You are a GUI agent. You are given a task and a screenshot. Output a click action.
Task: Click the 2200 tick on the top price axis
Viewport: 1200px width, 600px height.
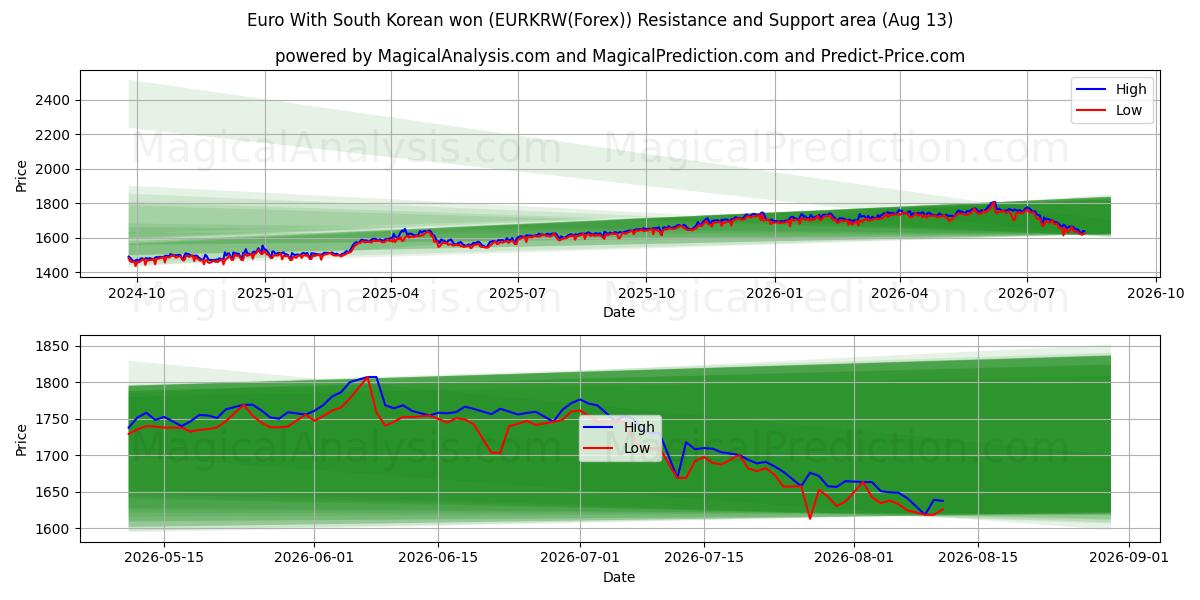(53, 135)
